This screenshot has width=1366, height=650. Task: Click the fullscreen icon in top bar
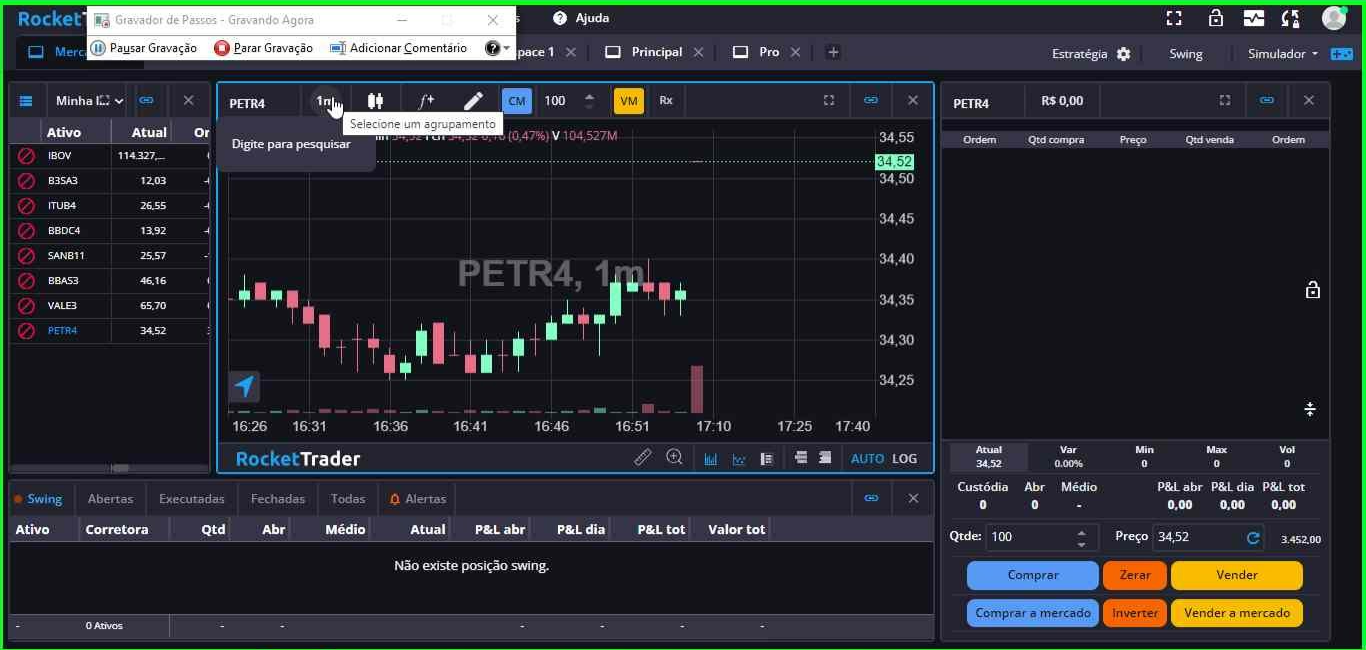pyautogui.click(x=1174, y=18)
